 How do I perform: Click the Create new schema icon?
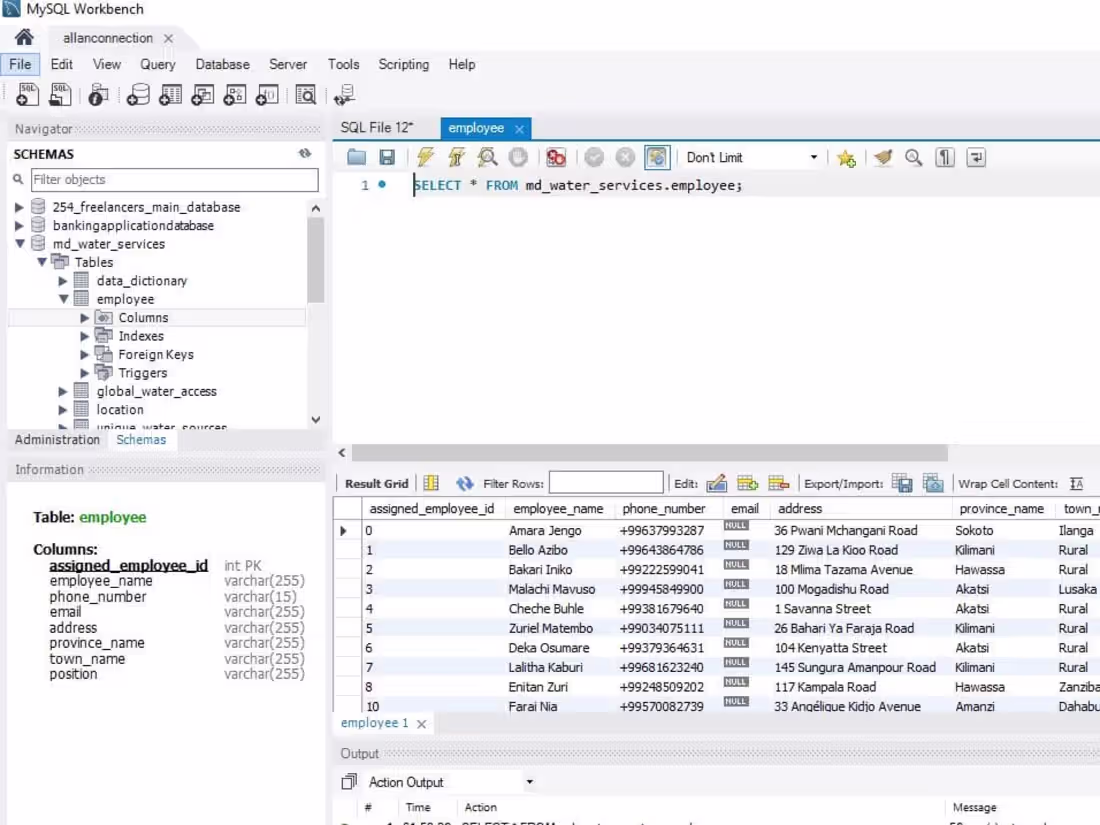(x=139, y=95)
